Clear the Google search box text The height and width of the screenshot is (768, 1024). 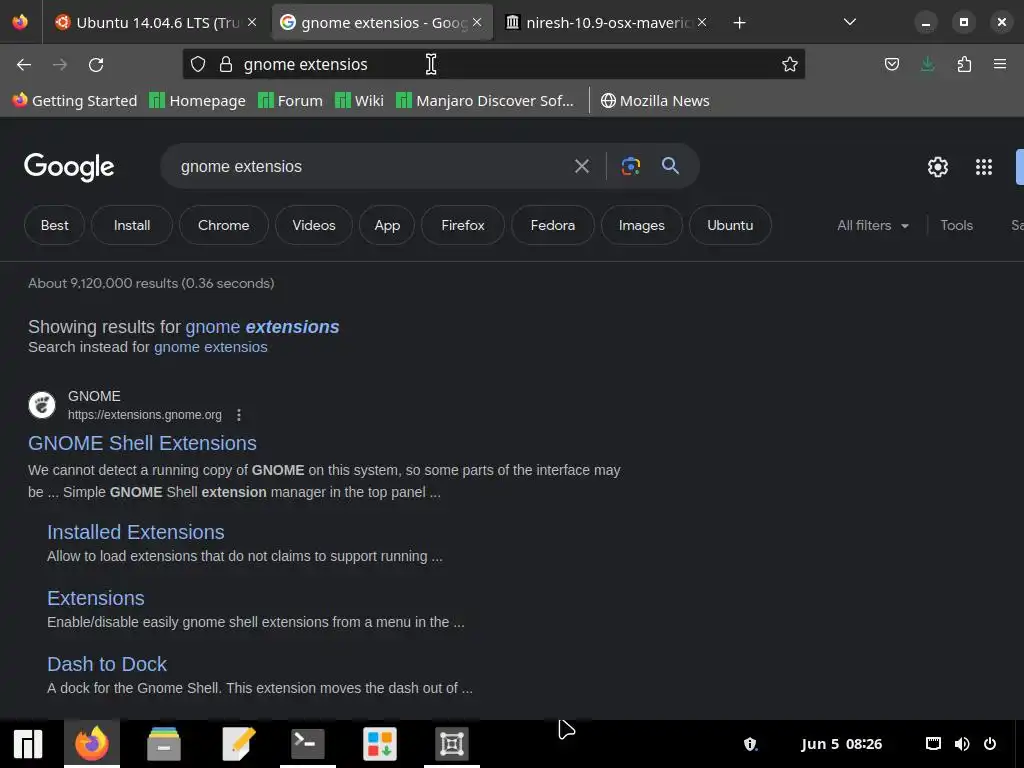[x=582, y=167]
